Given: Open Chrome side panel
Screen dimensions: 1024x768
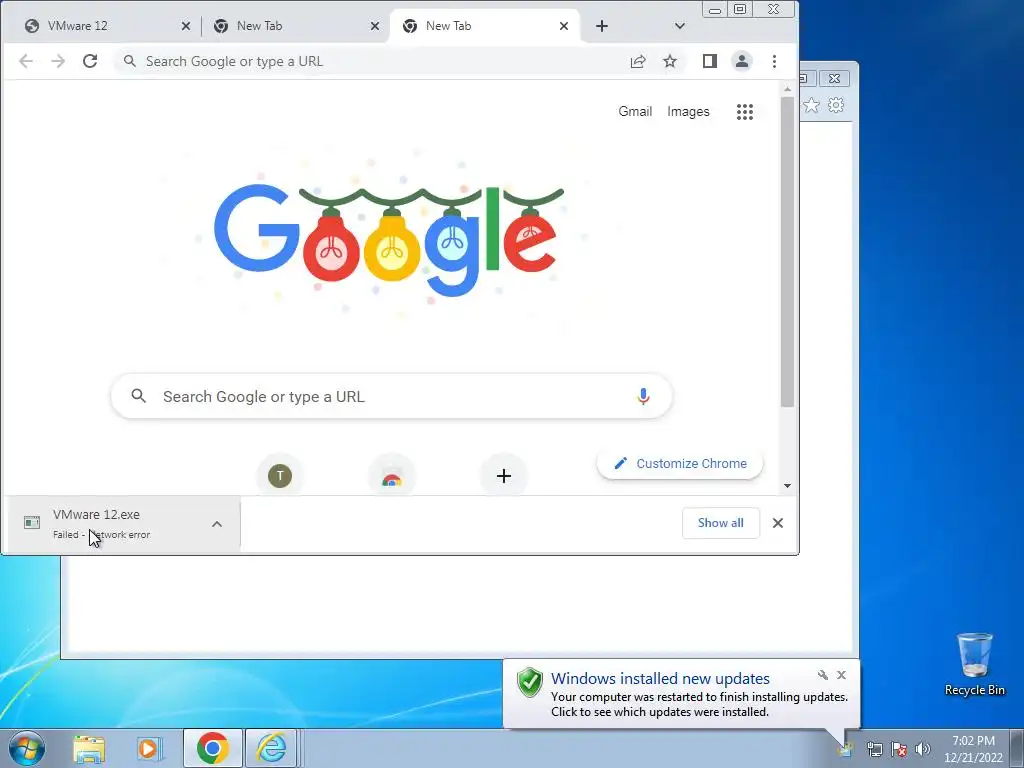Looking at the screenshot, I should [710, 61].
